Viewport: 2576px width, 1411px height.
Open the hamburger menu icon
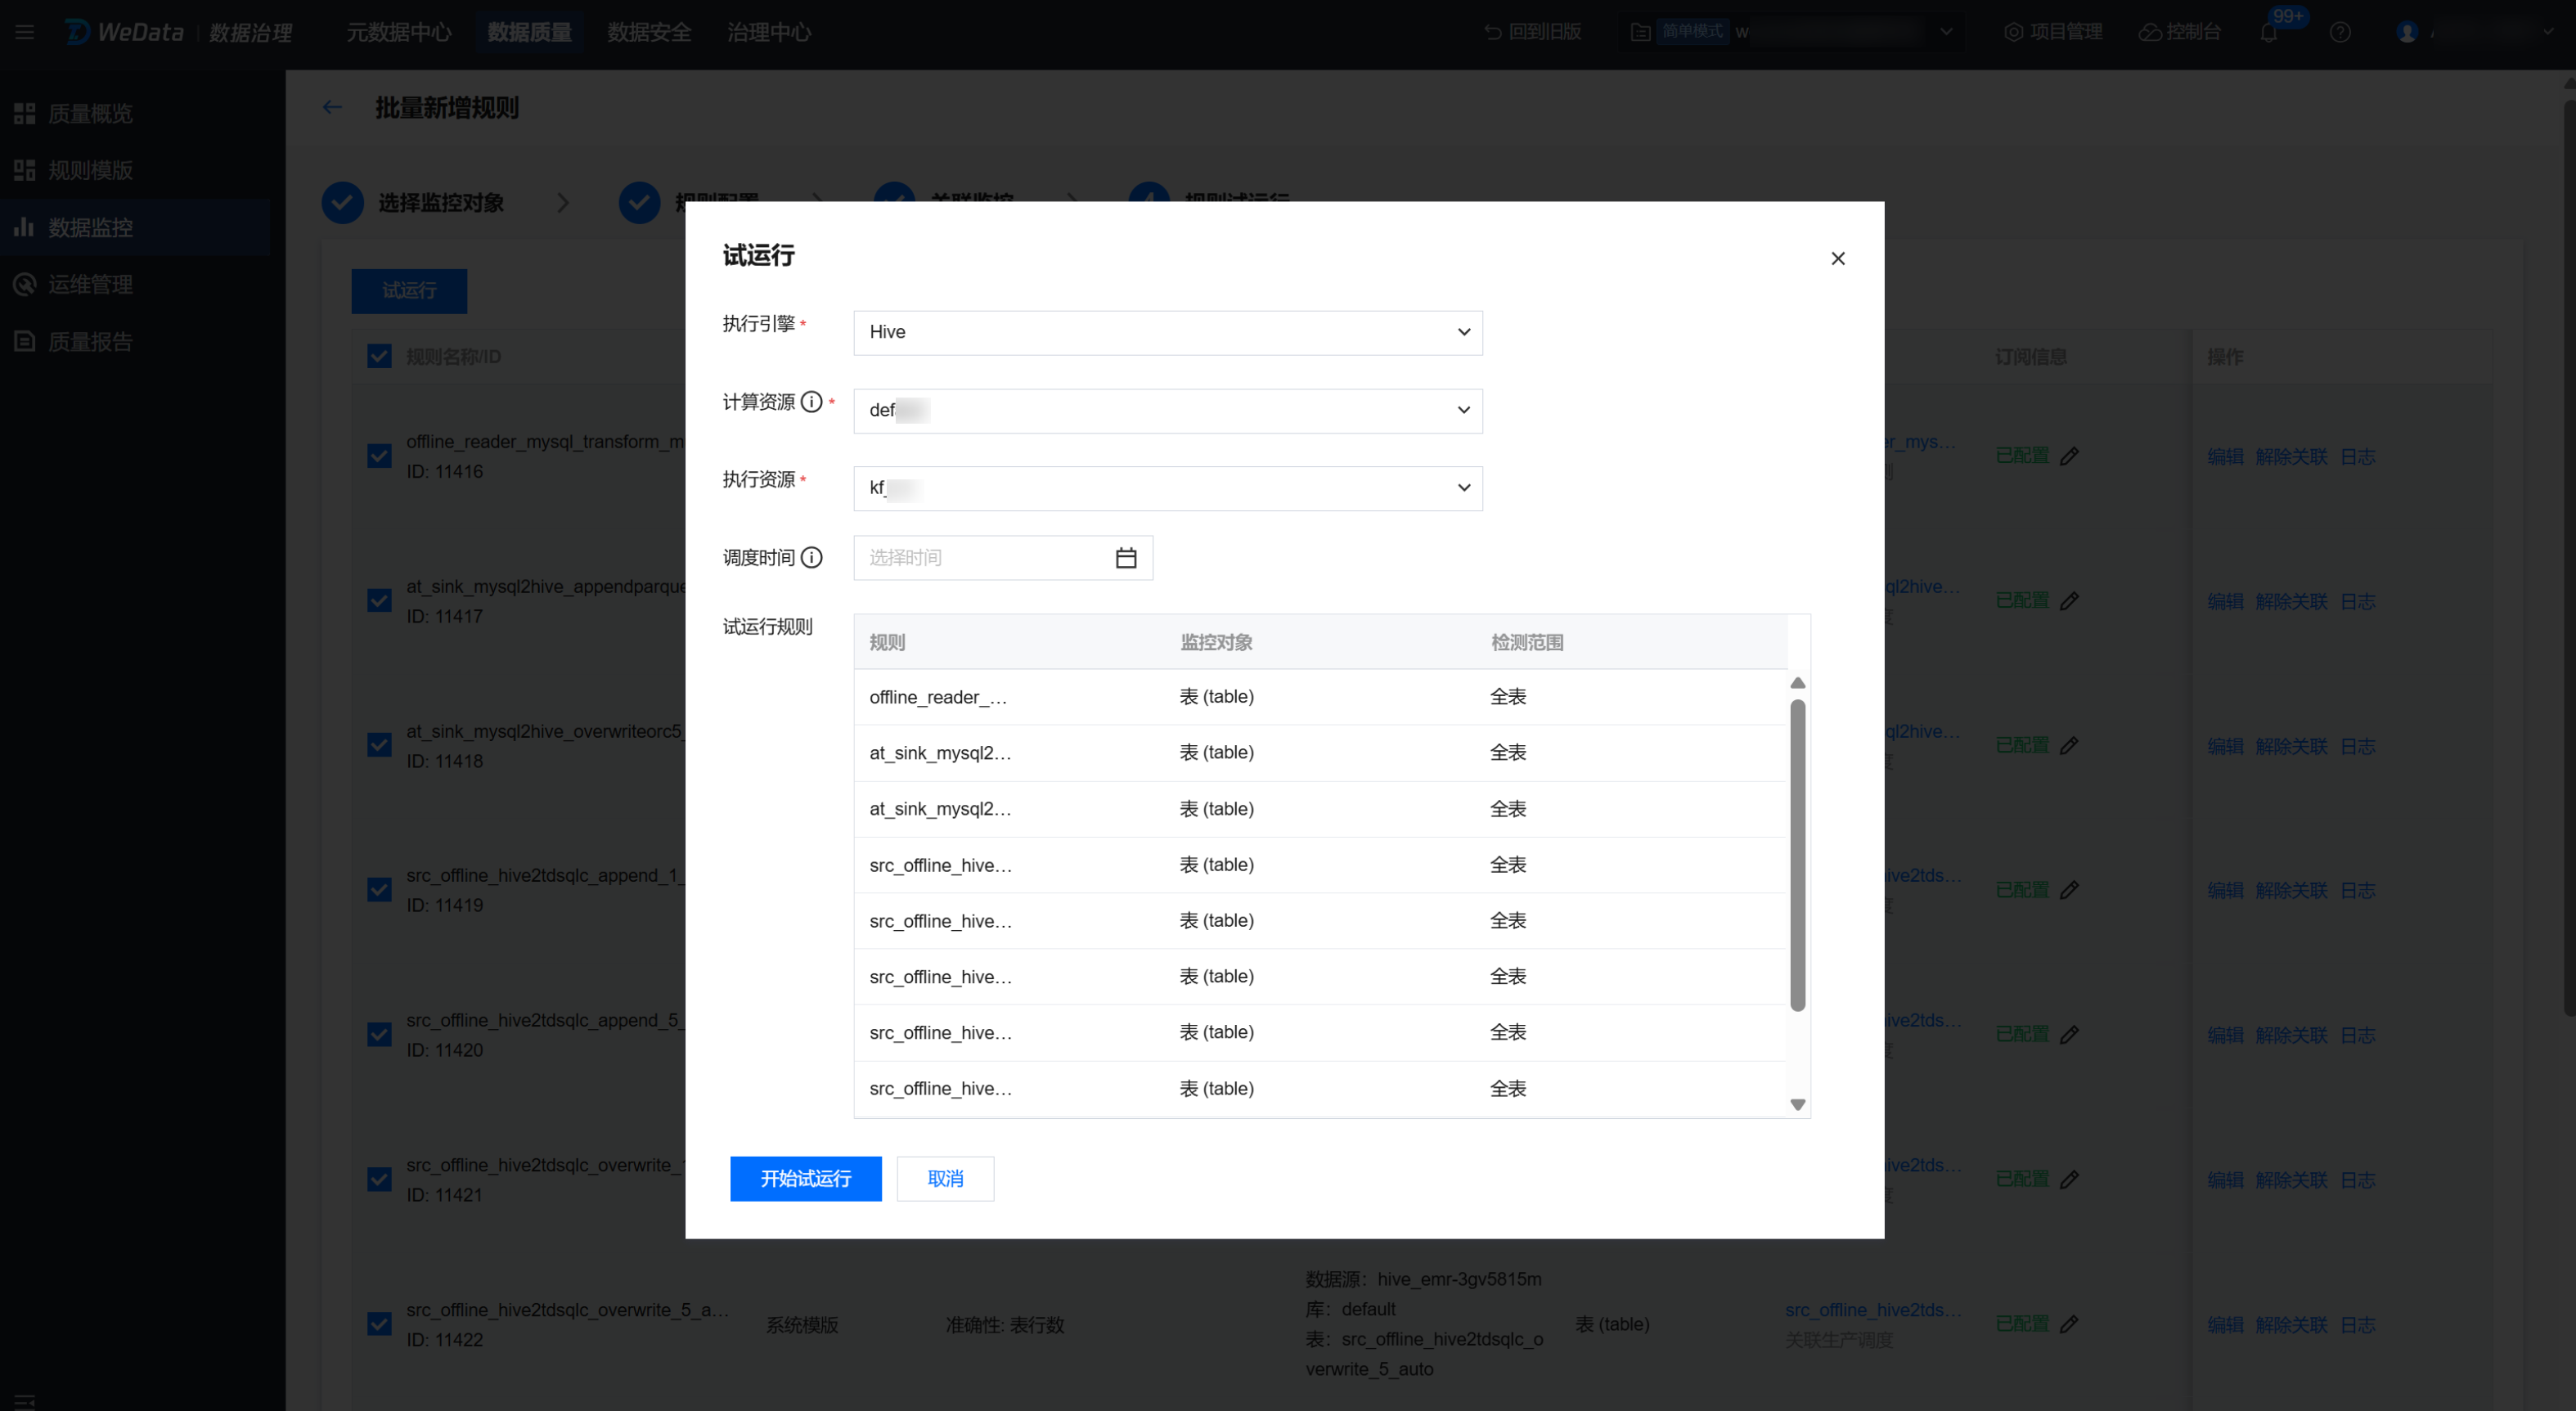24,32
